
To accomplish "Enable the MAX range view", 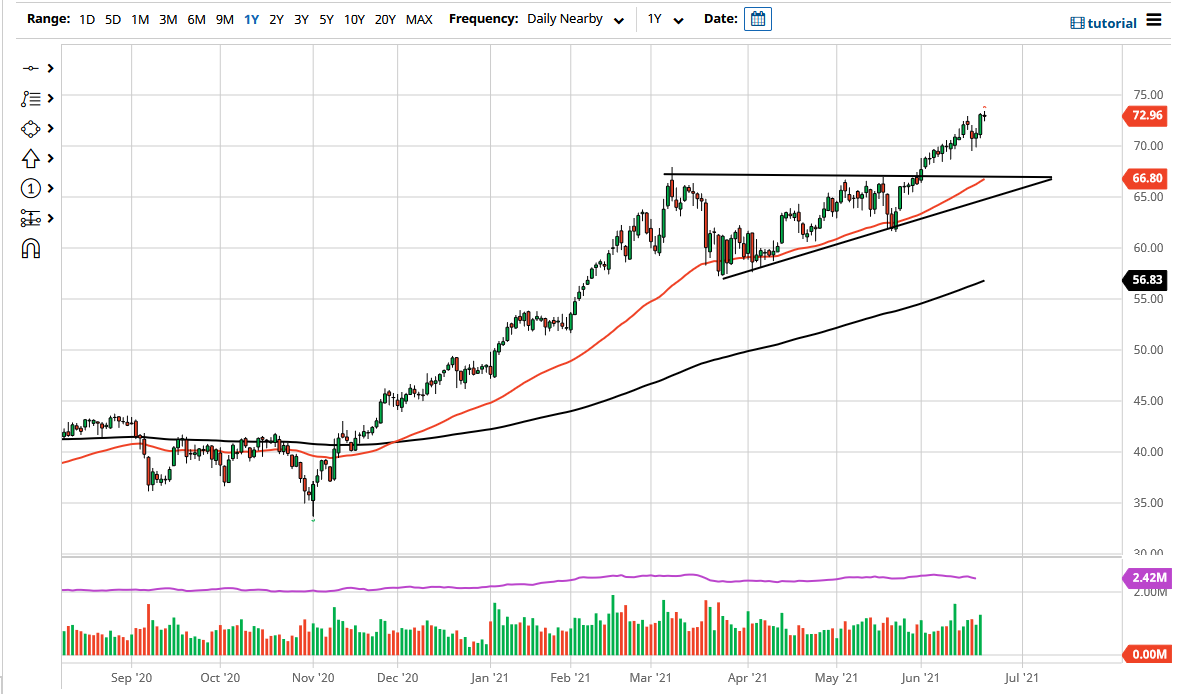I will click(x=419, y=18).
